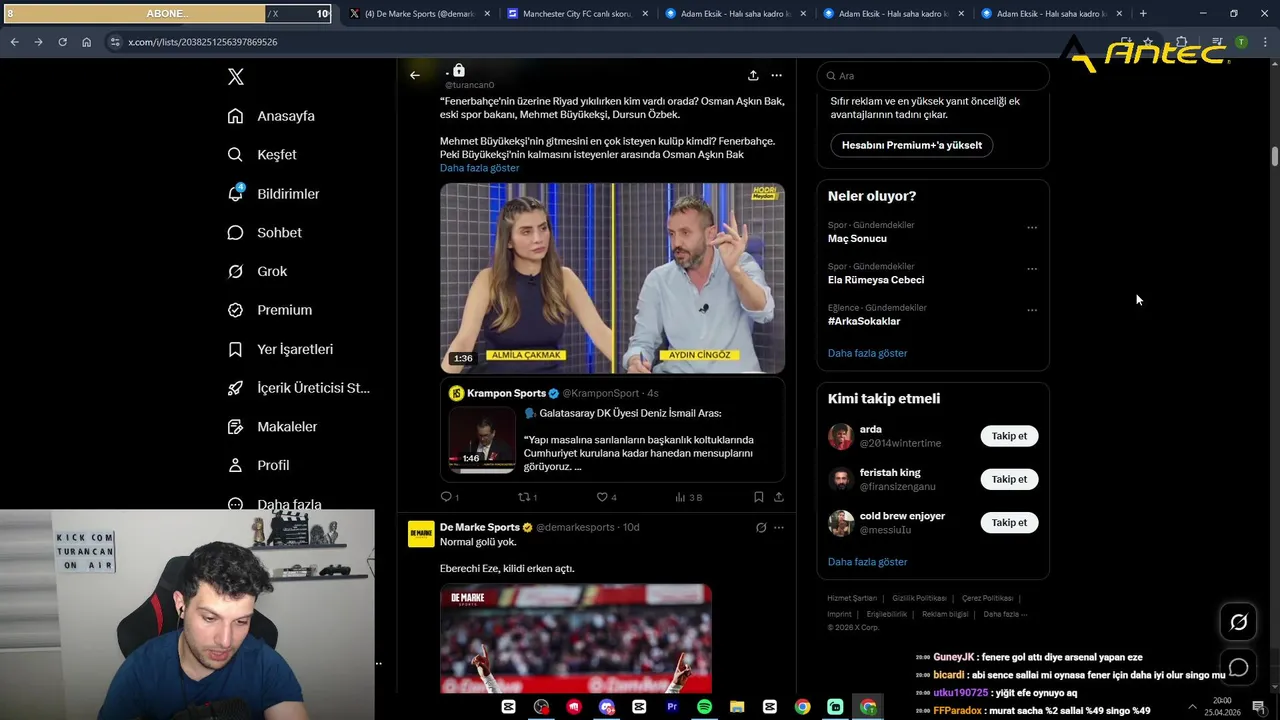
Task: Open OBS Studio from taskbar
Action: tap(541, 707)
